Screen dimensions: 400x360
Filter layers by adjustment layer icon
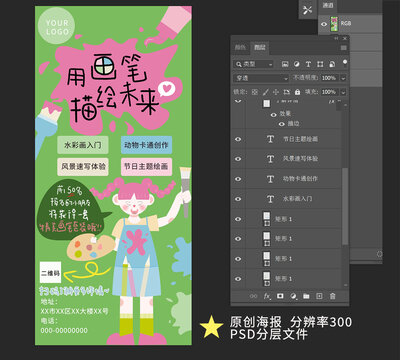pos(297,64)
